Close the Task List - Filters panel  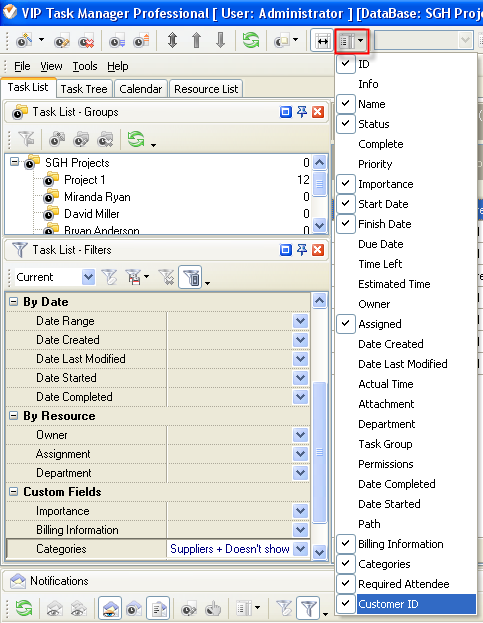pyautogui.click(x=318, y=250)
